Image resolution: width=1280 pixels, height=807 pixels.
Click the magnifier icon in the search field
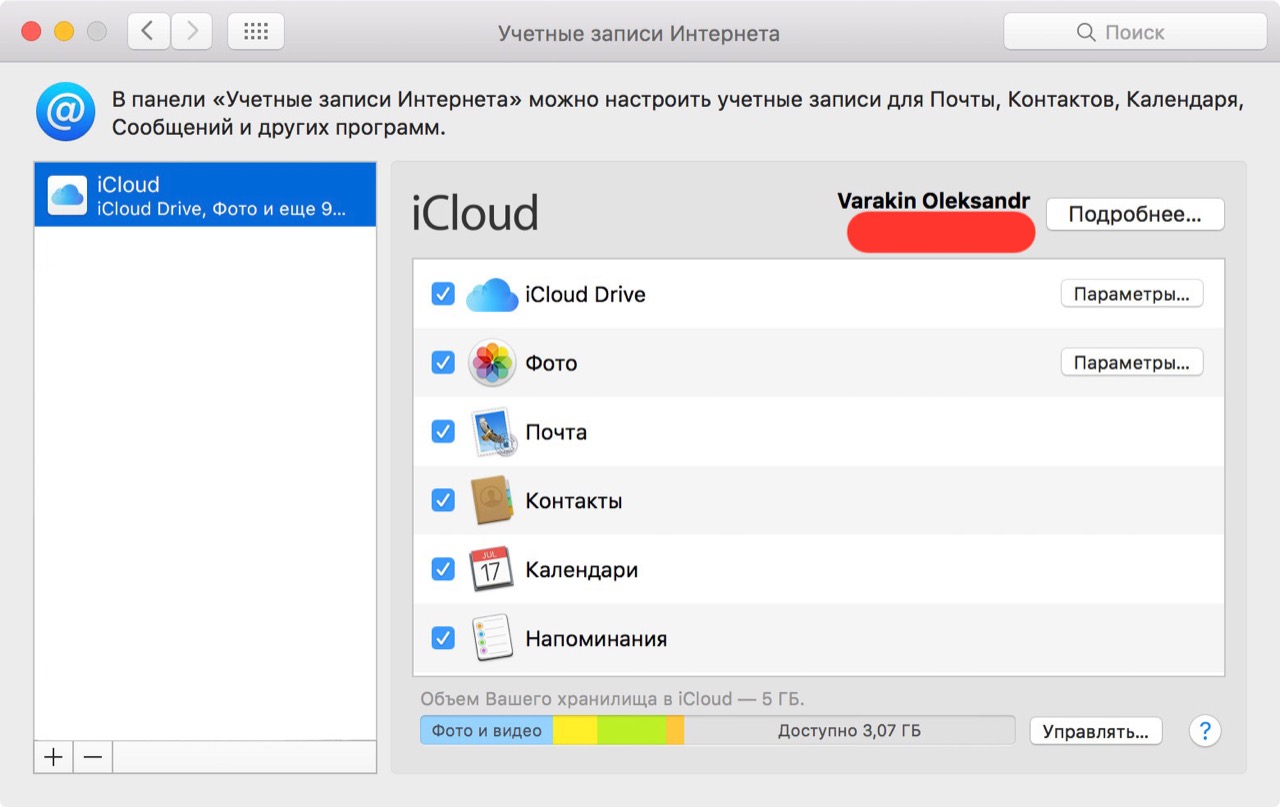[1086, 33]
